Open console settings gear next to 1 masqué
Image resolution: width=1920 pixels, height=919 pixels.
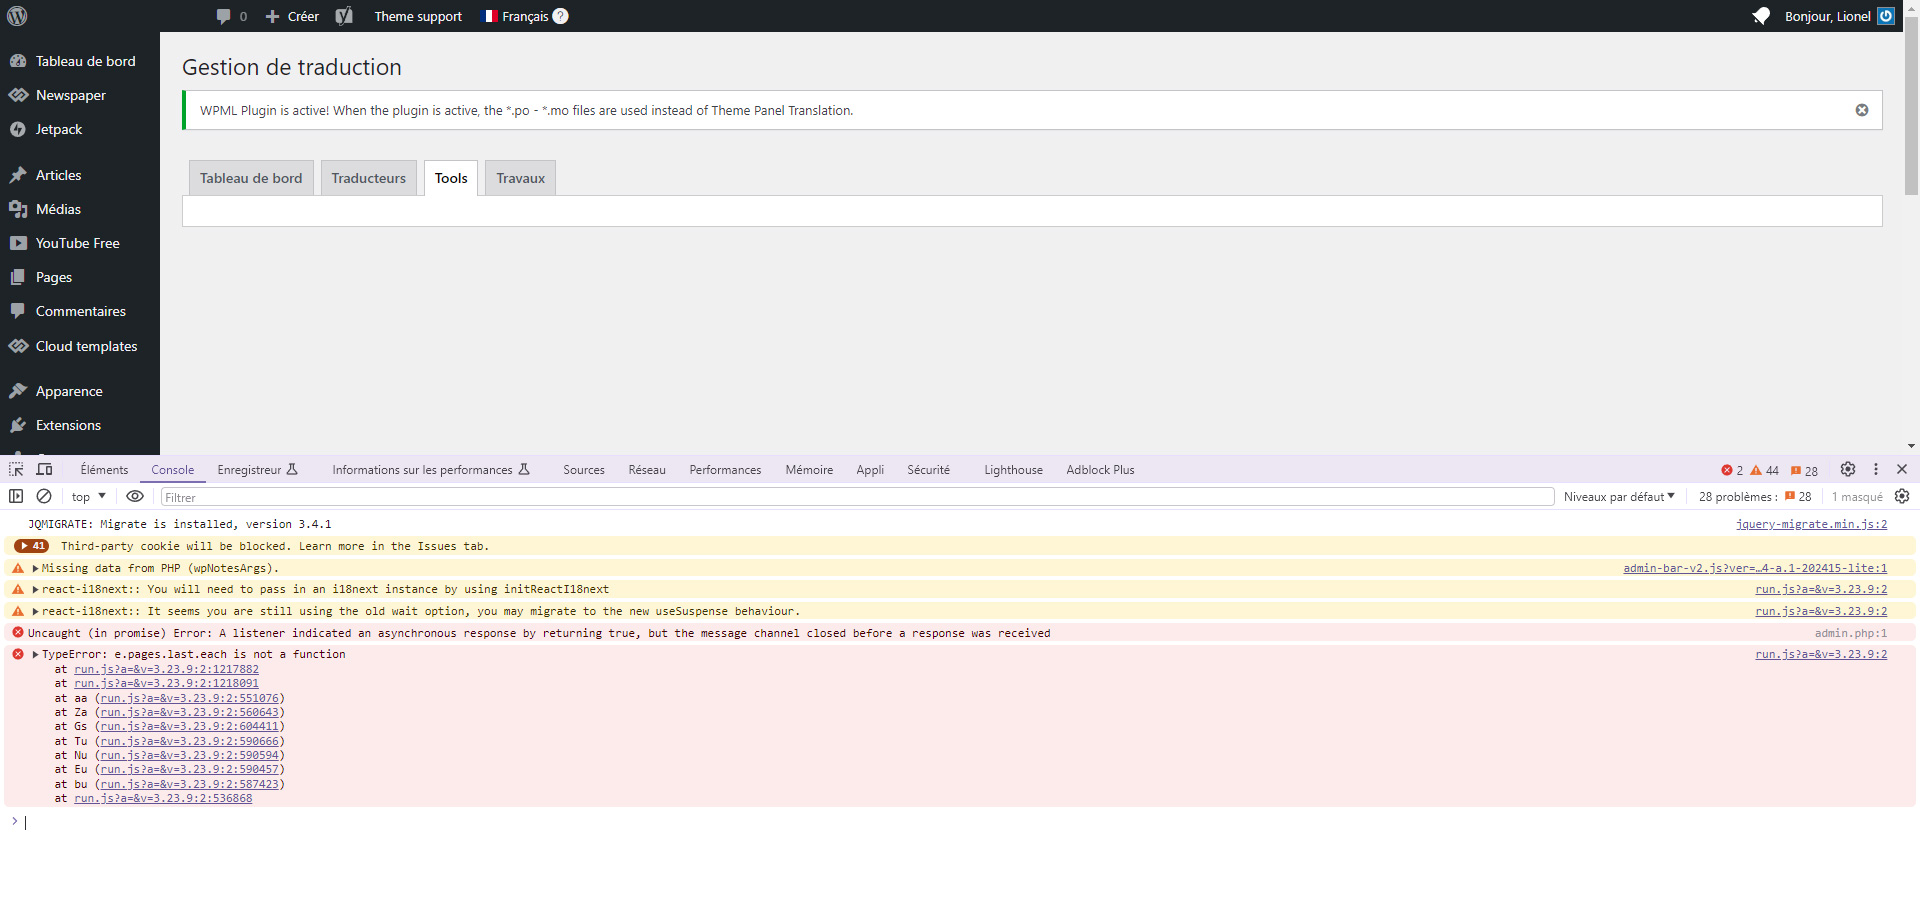pyautogui.click(x=1902, y=496)
